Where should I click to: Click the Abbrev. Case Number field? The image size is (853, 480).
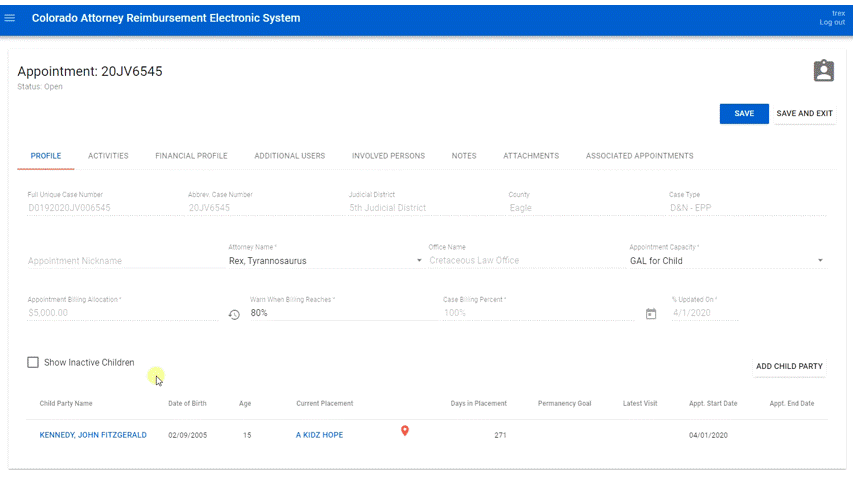(x=266, y=208)
